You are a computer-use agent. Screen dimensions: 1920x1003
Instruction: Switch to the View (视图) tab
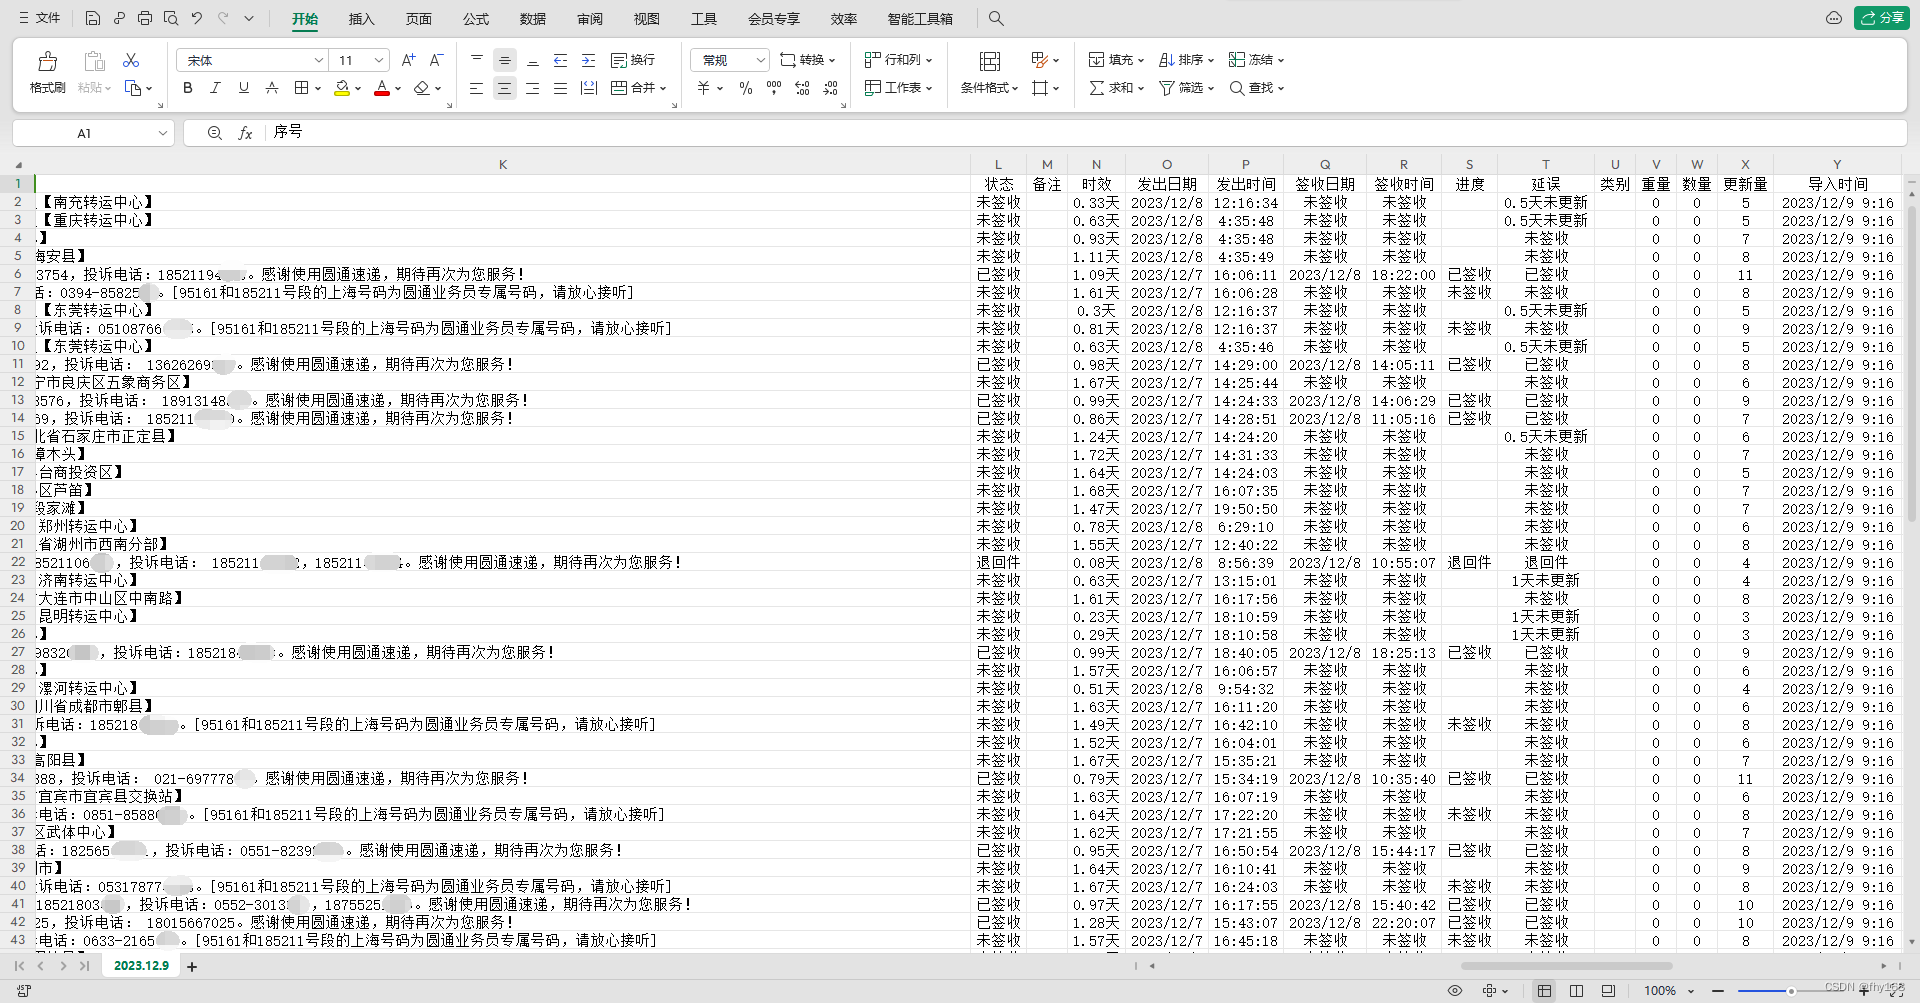point(647,19)
